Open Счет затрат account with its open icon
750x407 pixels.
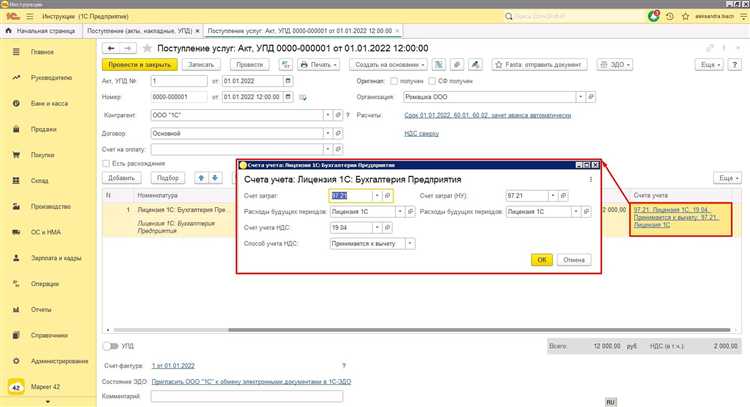pyautogui.click(x=387, y=196)
